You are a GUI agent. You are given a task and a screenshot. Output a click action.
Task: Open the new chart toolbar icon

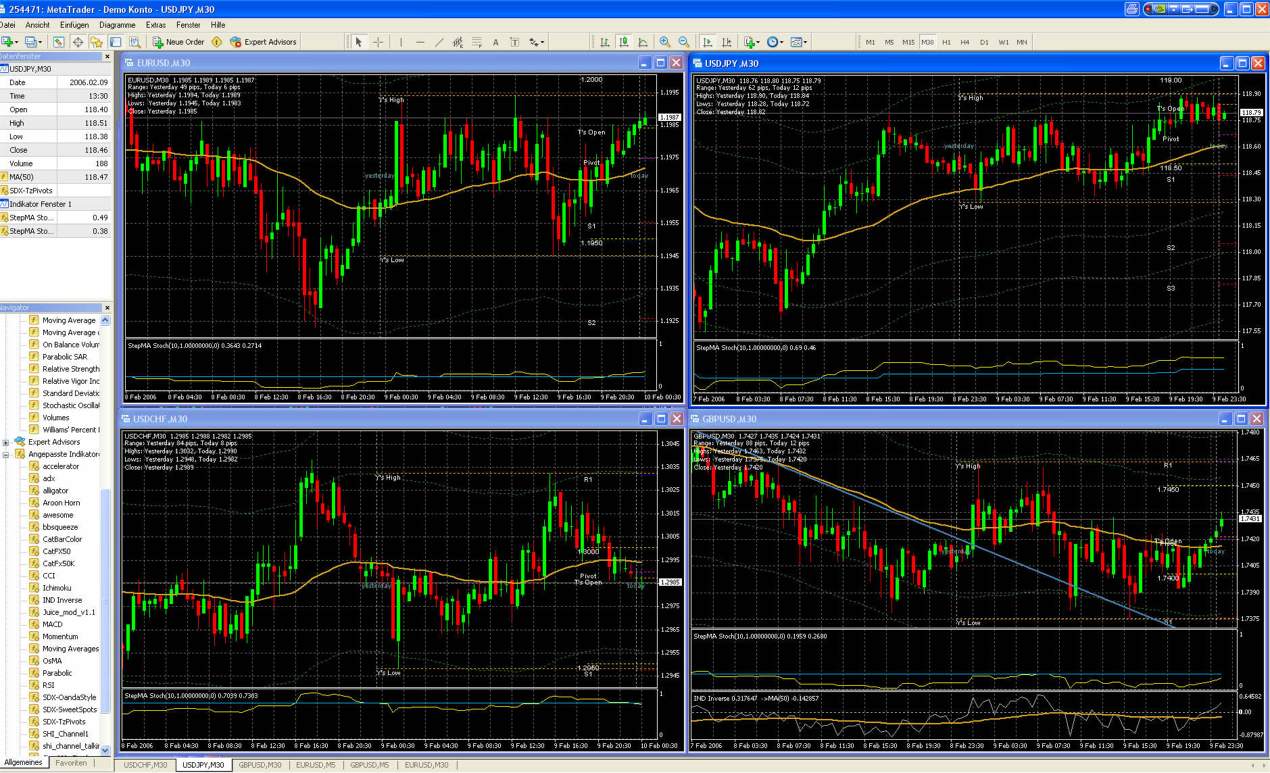9,42
